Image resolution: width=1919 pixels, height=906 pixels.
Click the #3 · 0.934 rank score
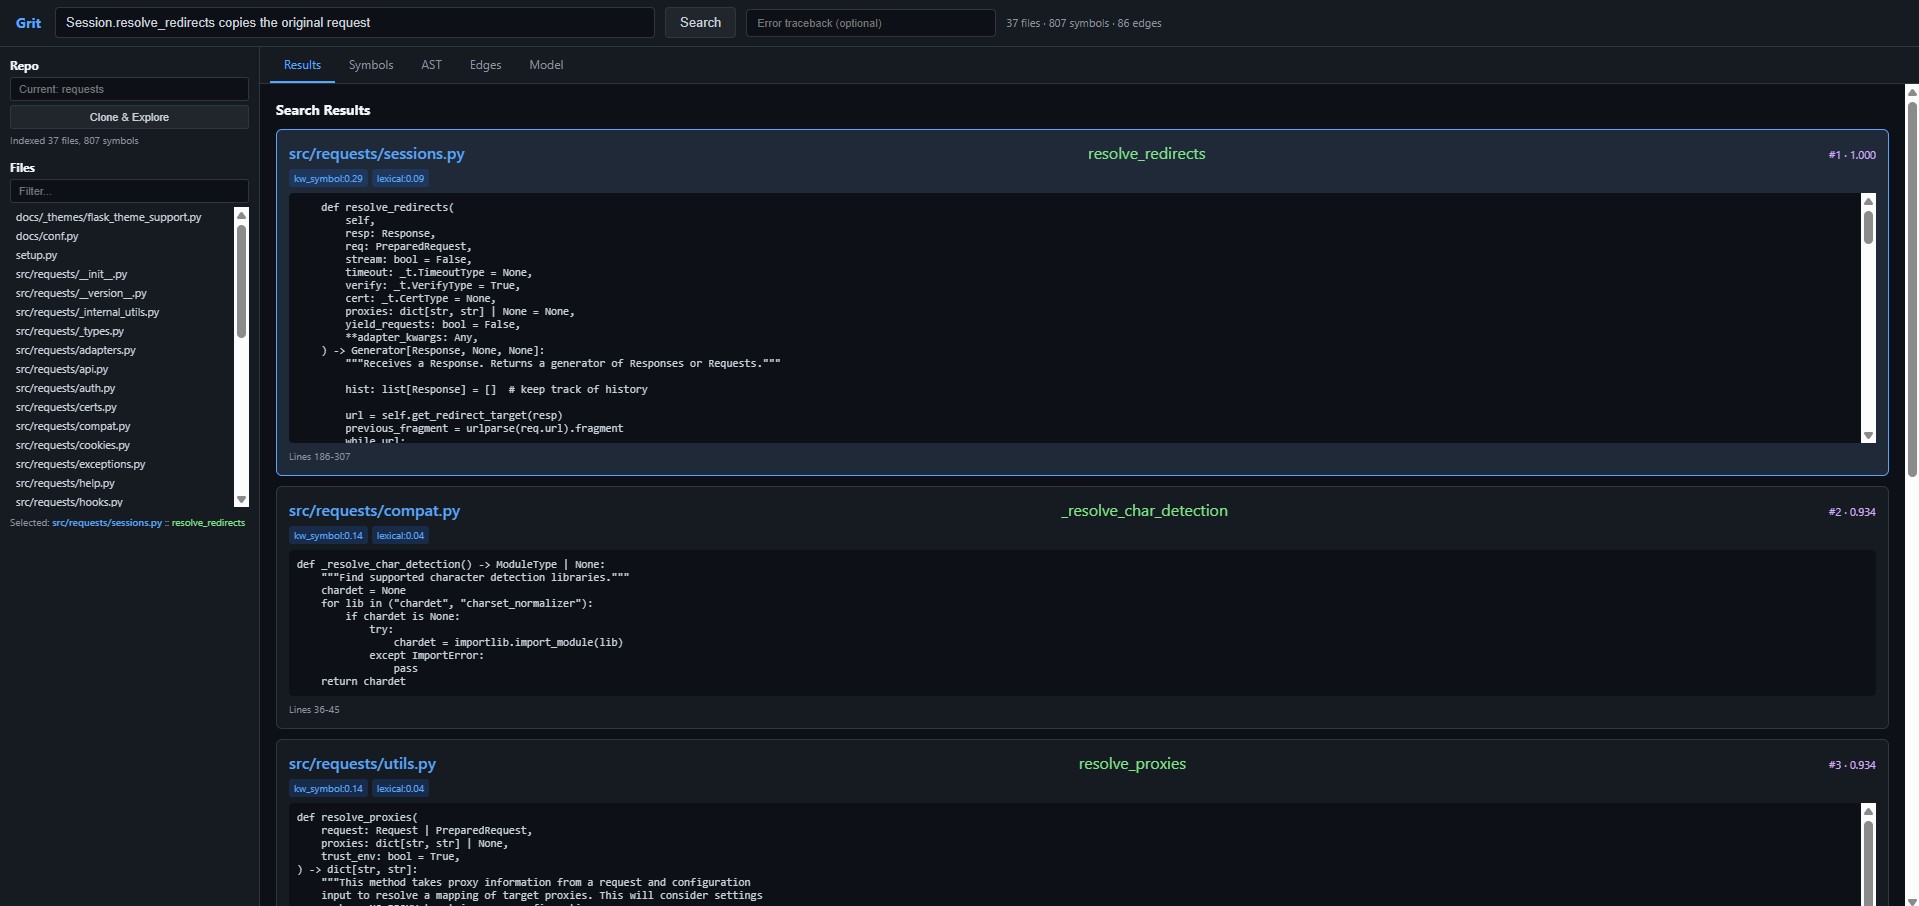(x=1852, y=765)
